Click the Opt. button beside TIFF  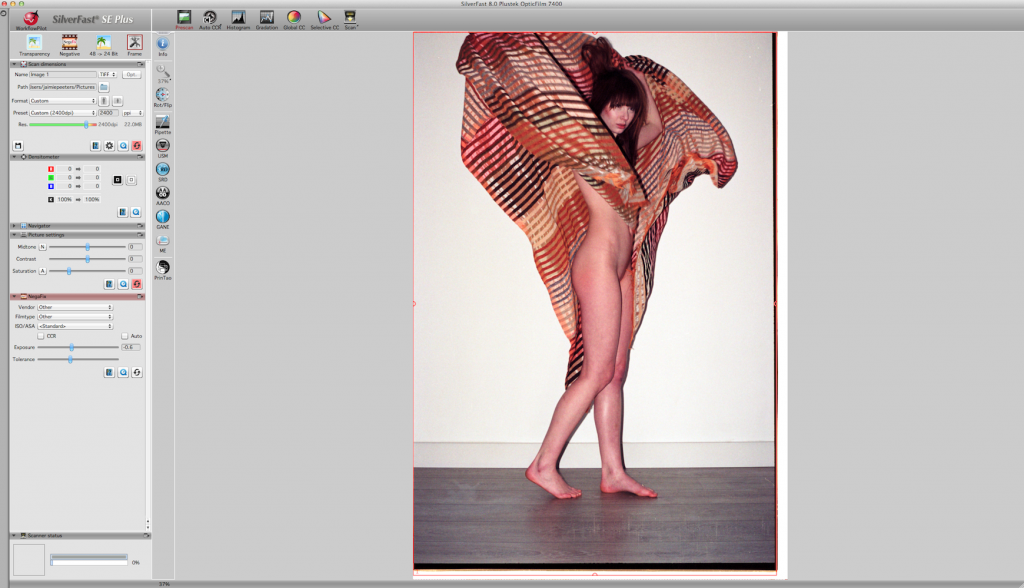[x=132, y=74]
